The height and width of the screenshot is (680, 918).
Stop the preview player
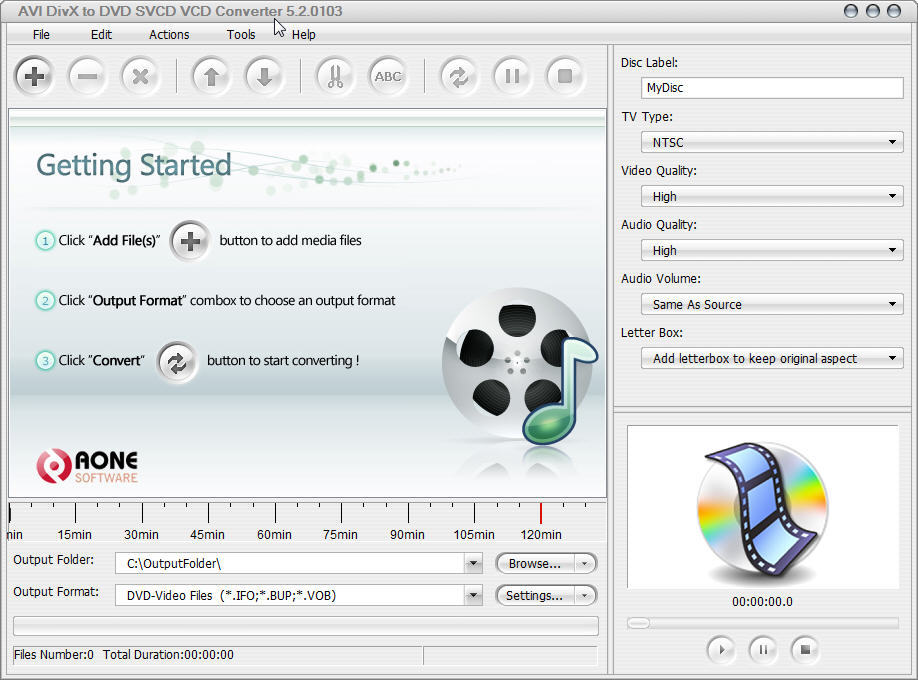[805, 650]
